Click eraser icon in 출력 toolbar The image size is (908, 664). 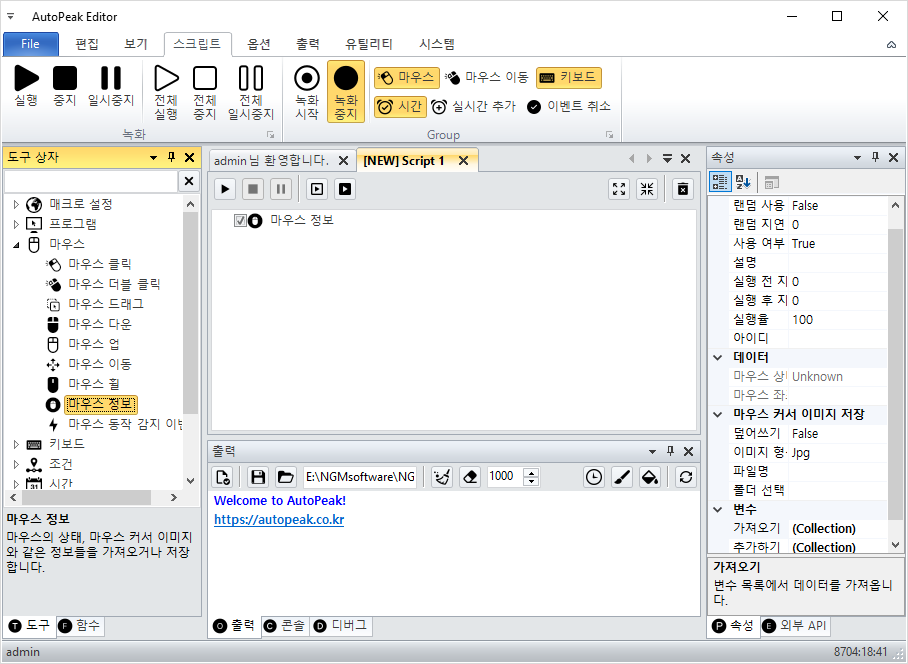click(470, 477)
